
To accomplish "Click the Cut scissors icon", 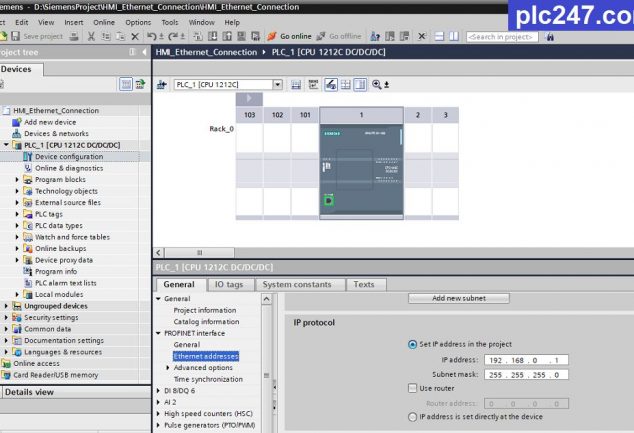I will [91, 36].
